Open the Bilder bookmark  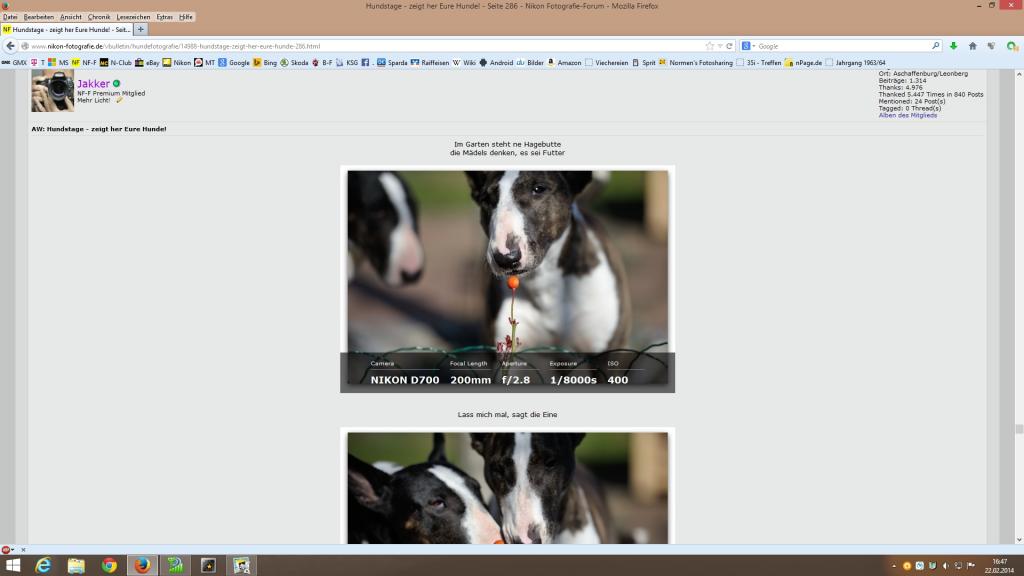pos(530,63)
